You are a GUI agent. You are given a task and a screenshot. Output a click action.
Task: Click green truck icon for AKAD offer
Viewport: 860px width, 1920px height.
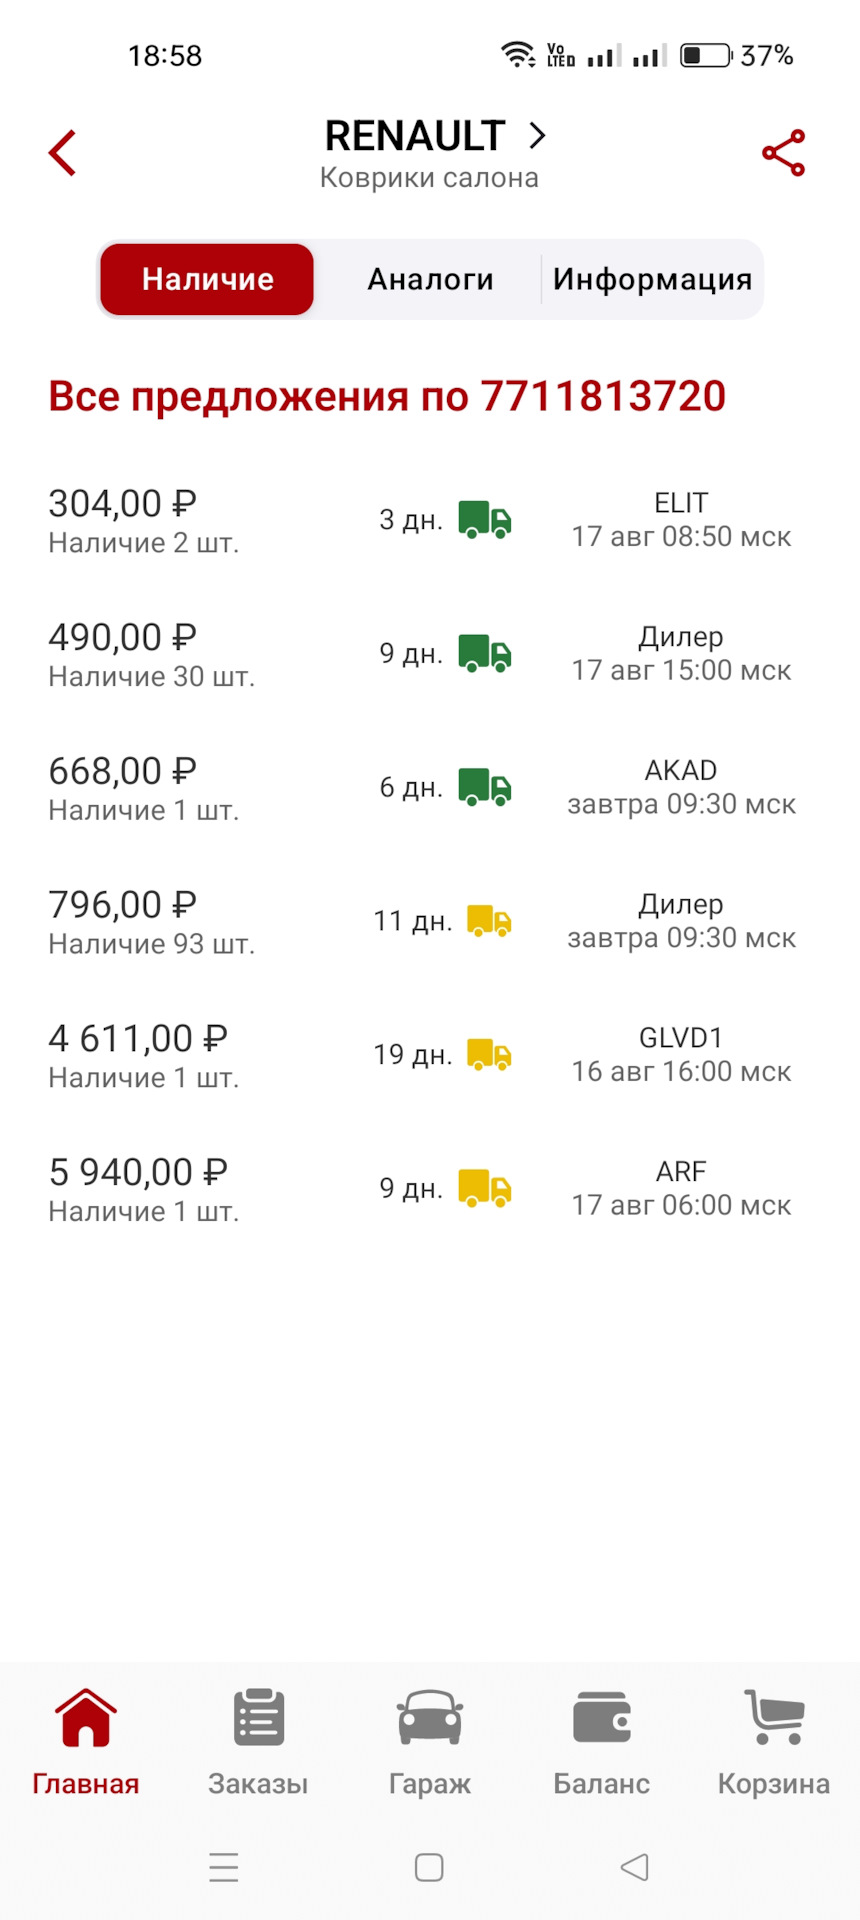pyautogui.click(x=485, y=787)
